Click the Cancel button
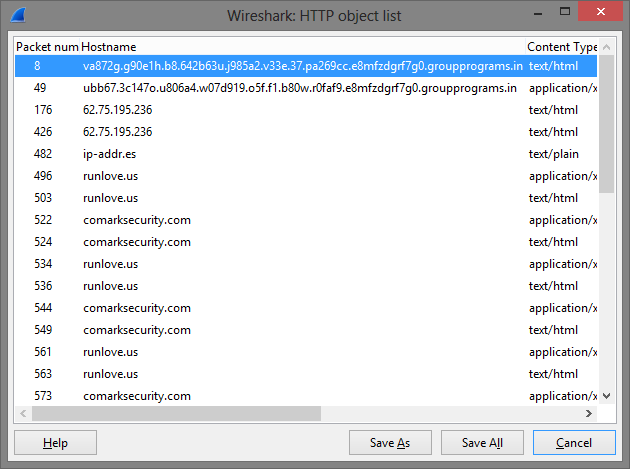 (x=574, y=442)
